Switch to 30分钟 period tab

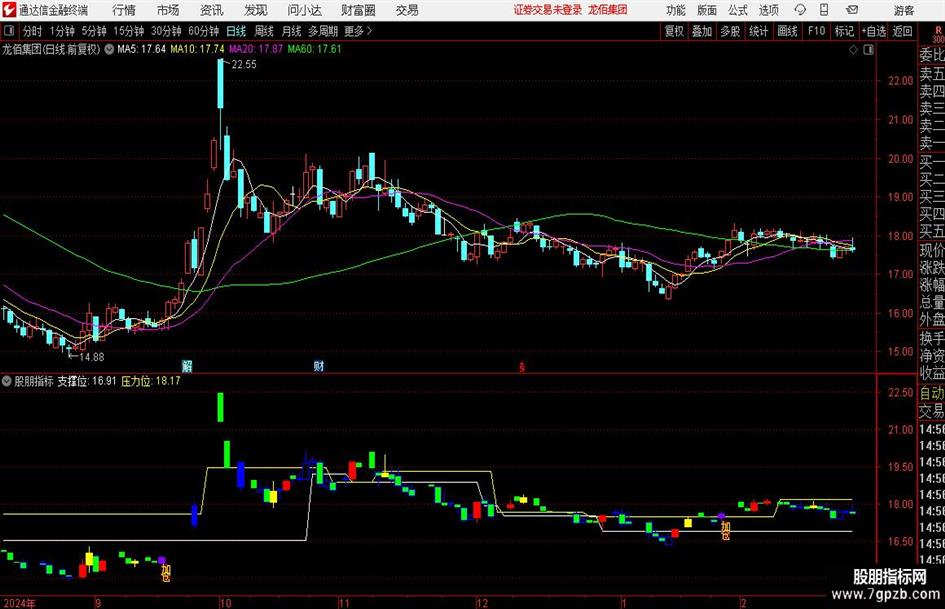[166, 31]
